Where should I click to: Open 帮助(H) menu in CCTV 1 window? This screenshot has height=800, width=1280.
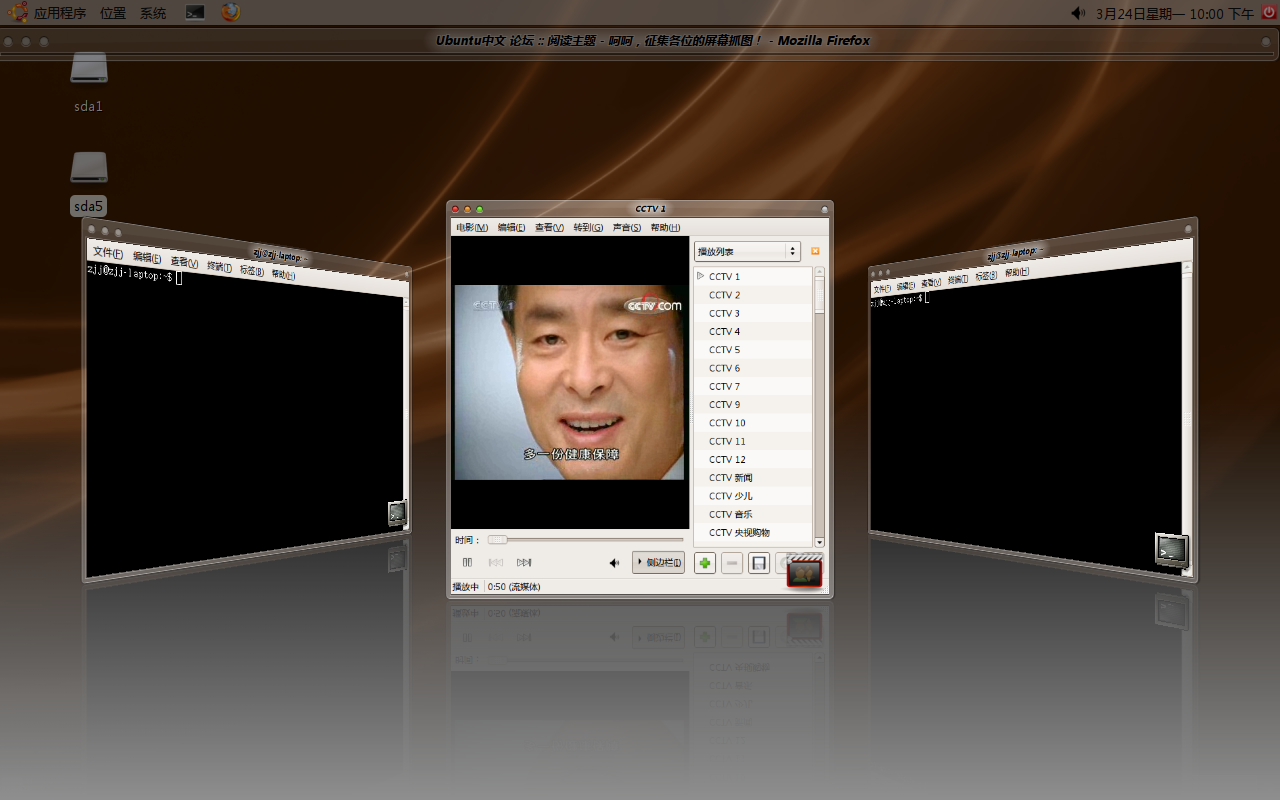click(665, 228)
